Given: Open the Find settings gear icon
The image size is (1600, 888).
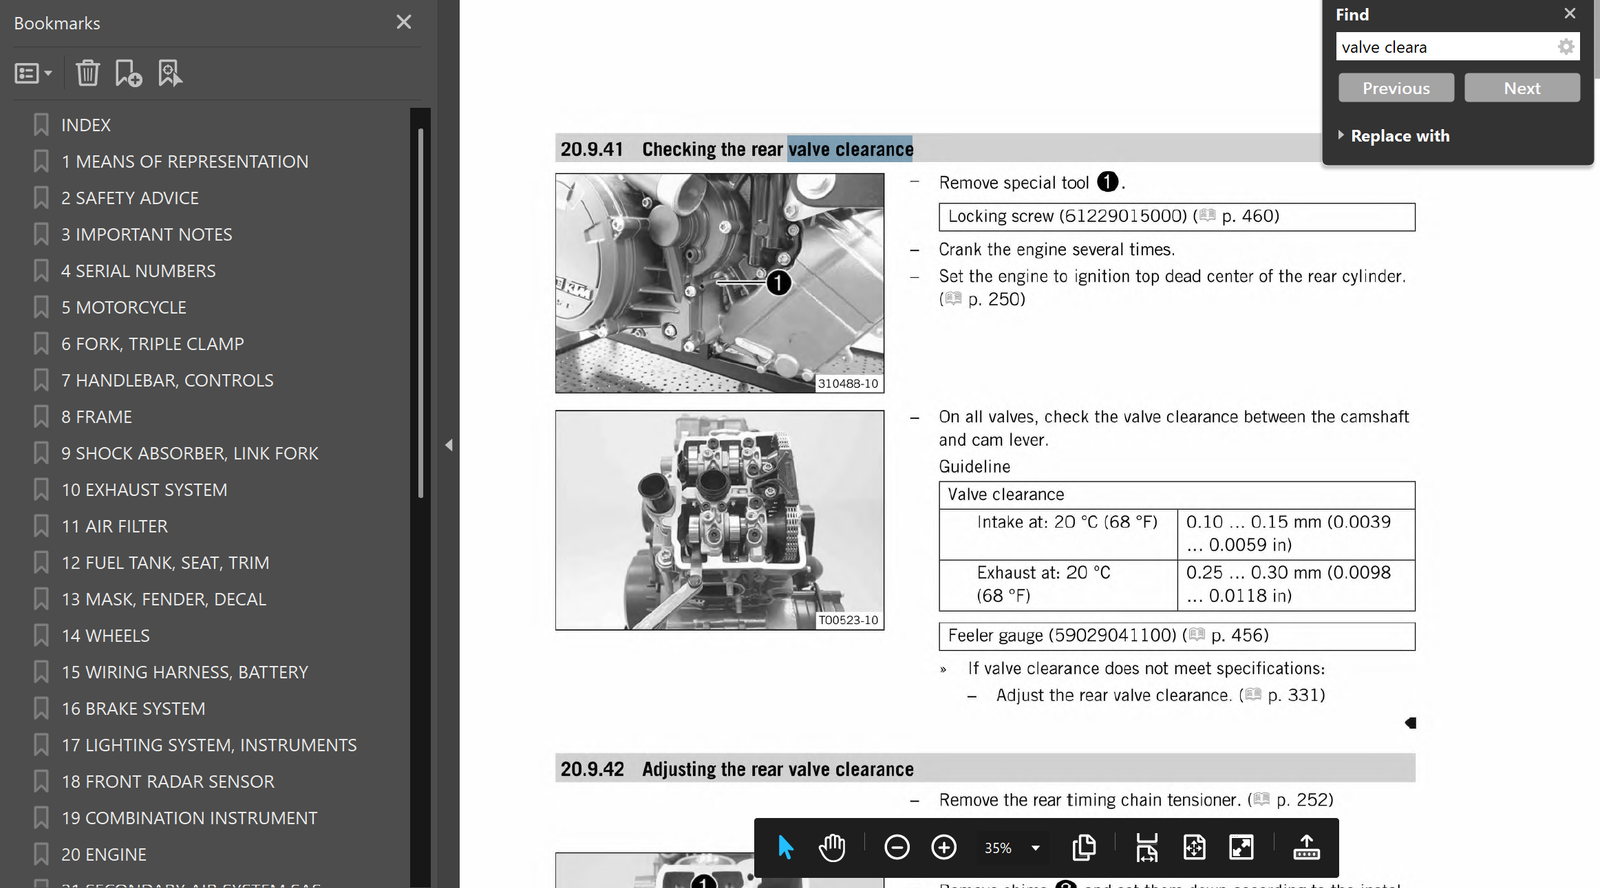Looking at the screenshot, I should coord(1566,47).
